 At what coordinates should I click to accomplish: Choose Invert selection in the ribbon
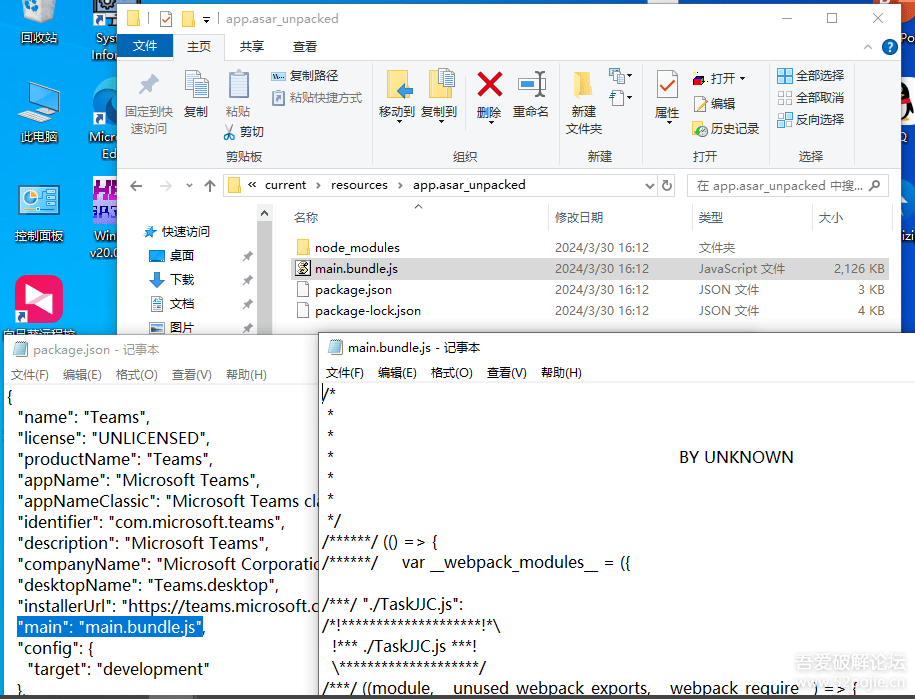tap(811, 120)
